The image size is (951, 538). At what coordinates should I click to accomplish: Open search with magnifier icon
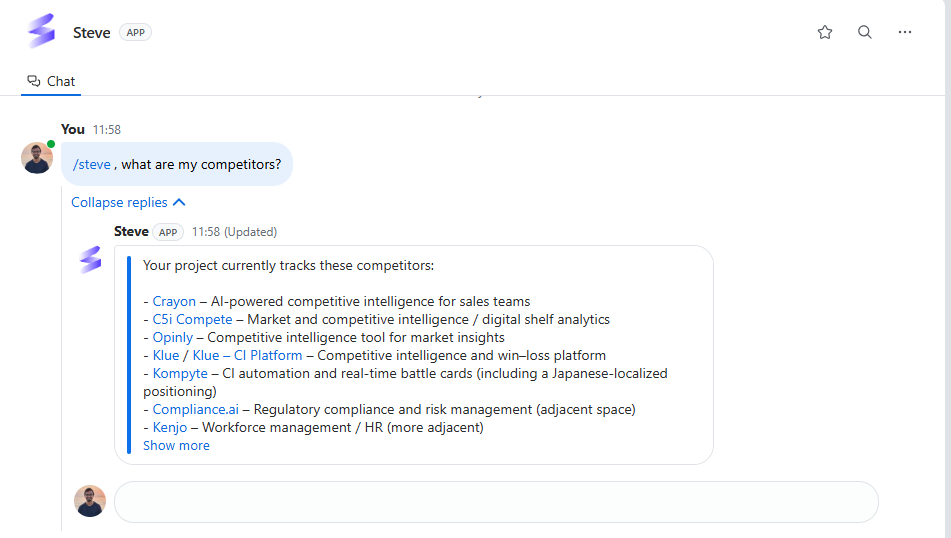tap(865, 32)
